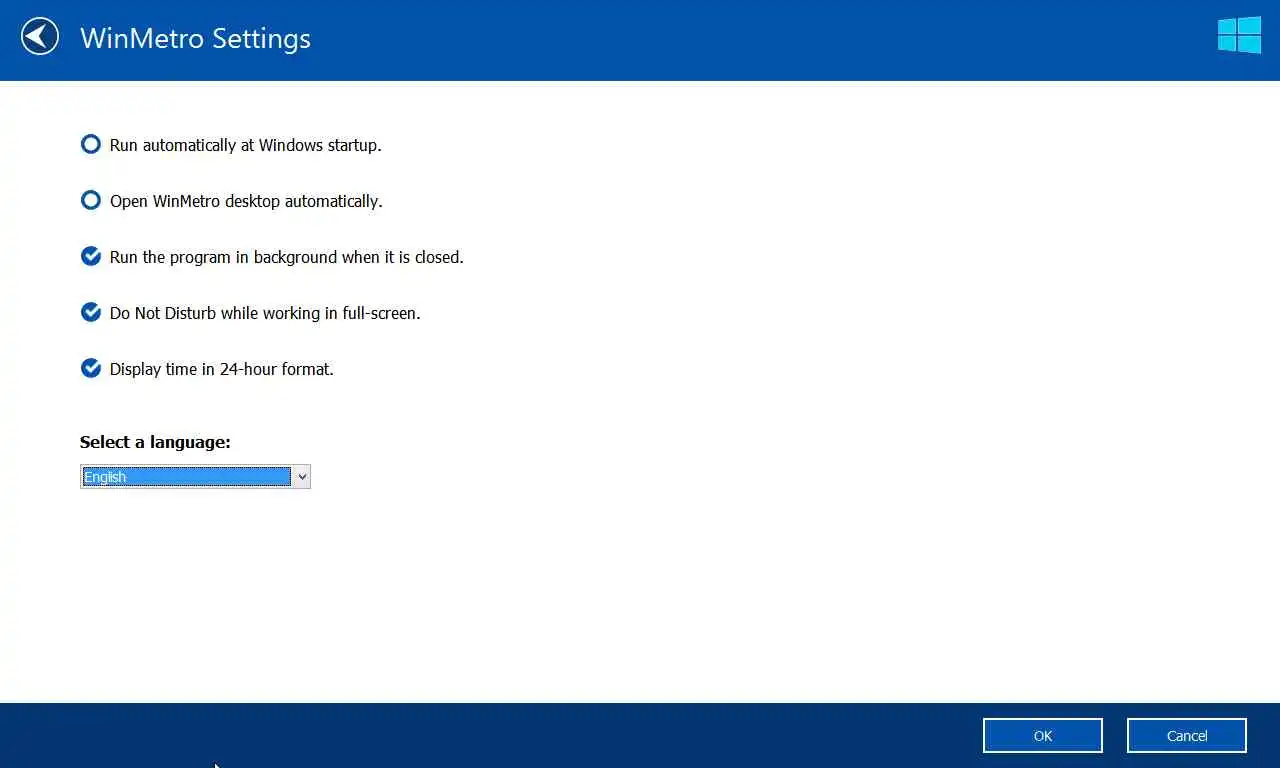
Task: Click 'Open WinMetro desktop automatically.' text
Action: pos(246,201)
